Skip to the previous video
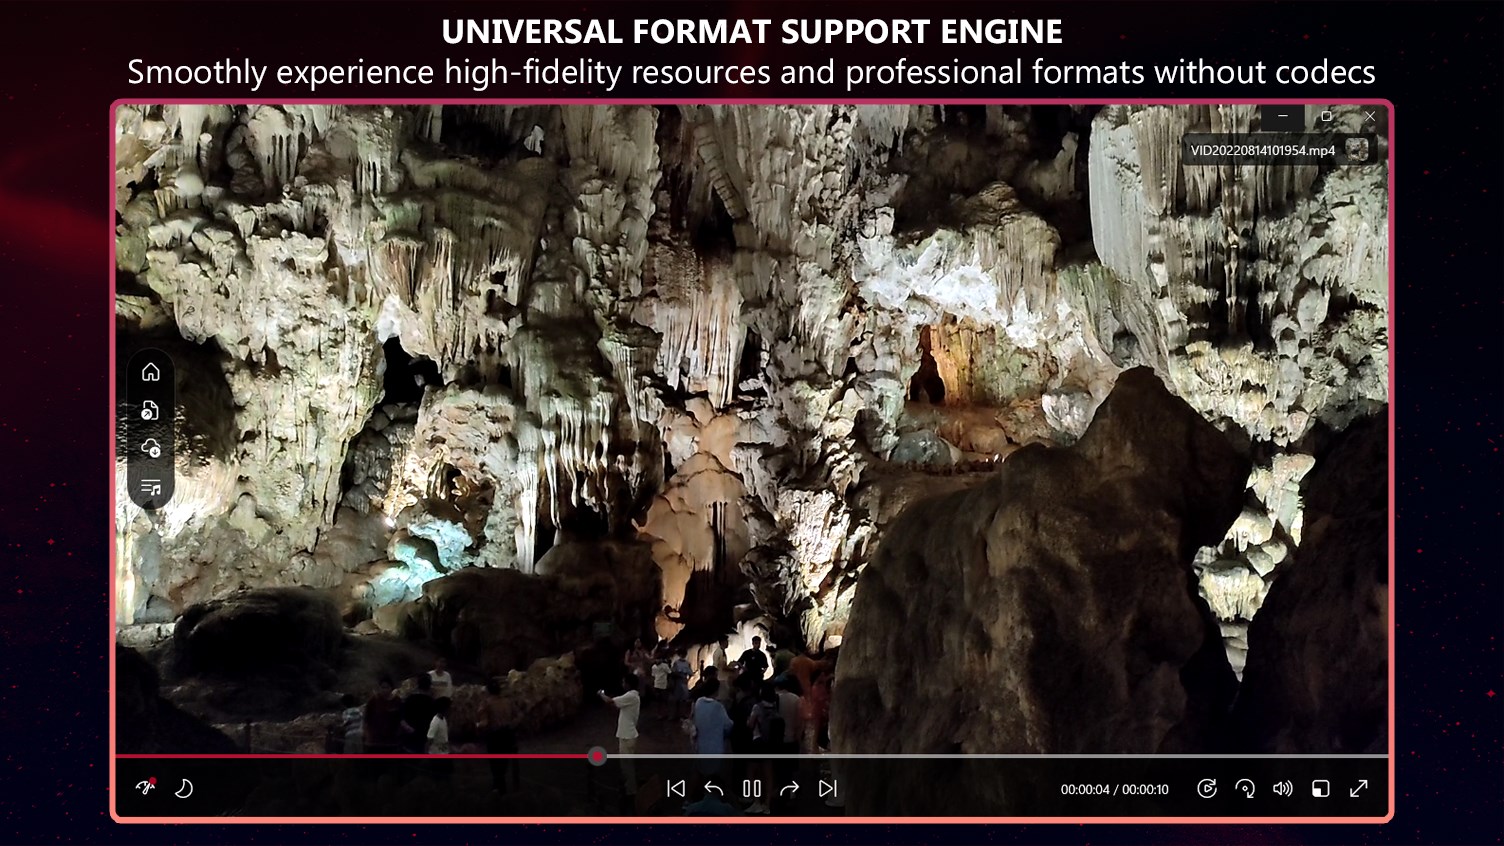Screen dimensions: 1504x846 676,788
